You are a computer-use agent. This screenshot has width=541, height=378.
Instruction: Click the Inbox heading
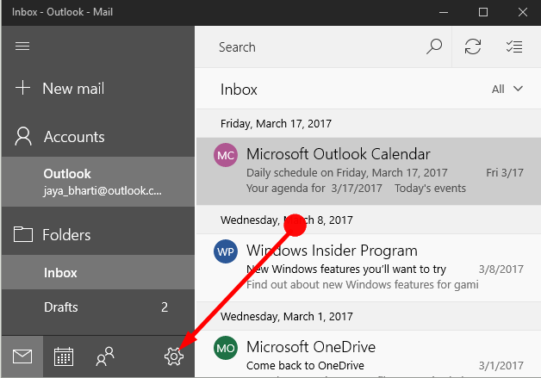click(x=239, y=90)
